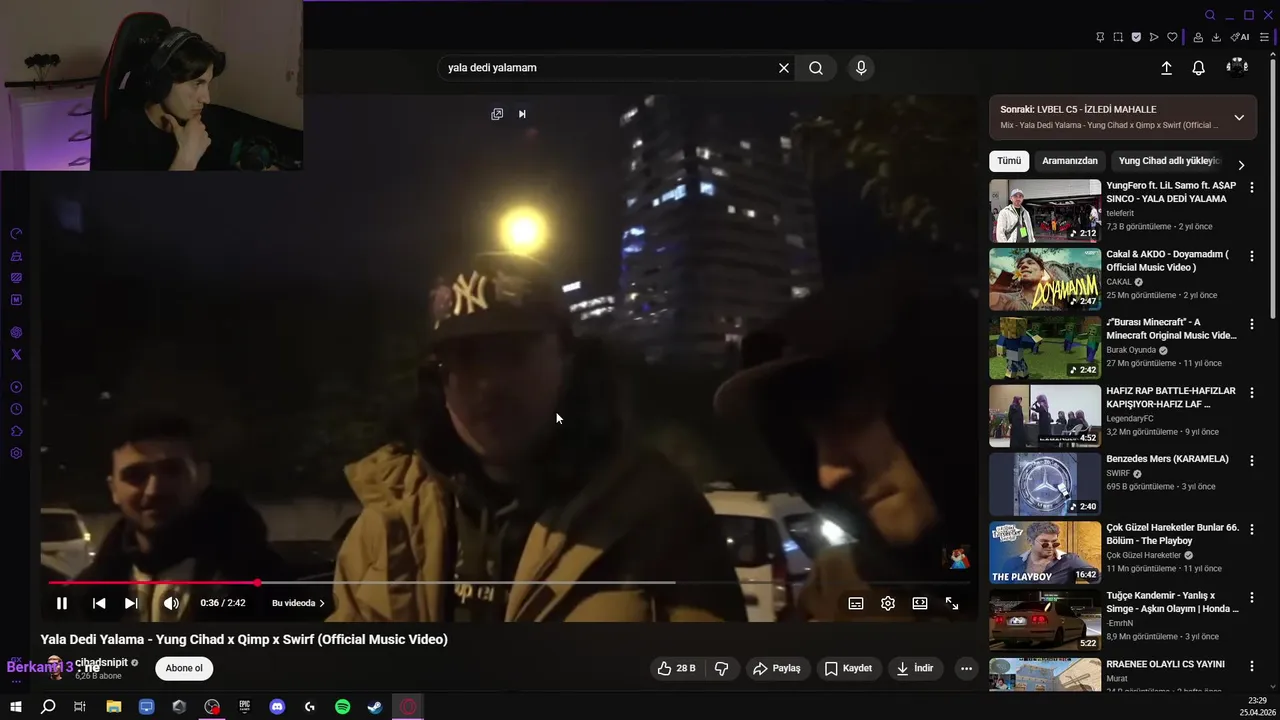
Task: Open options for 'Burası Minecraft' video
Action: tap(1252, 324)
